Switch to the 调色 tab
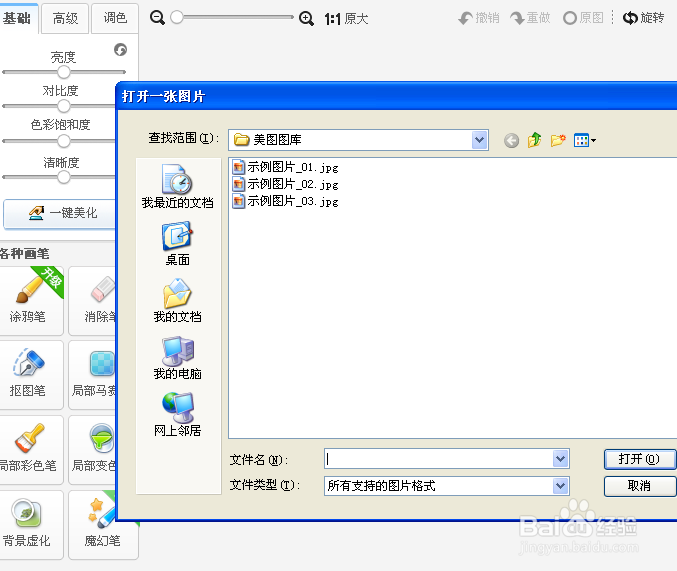 (x=115, y=18)
